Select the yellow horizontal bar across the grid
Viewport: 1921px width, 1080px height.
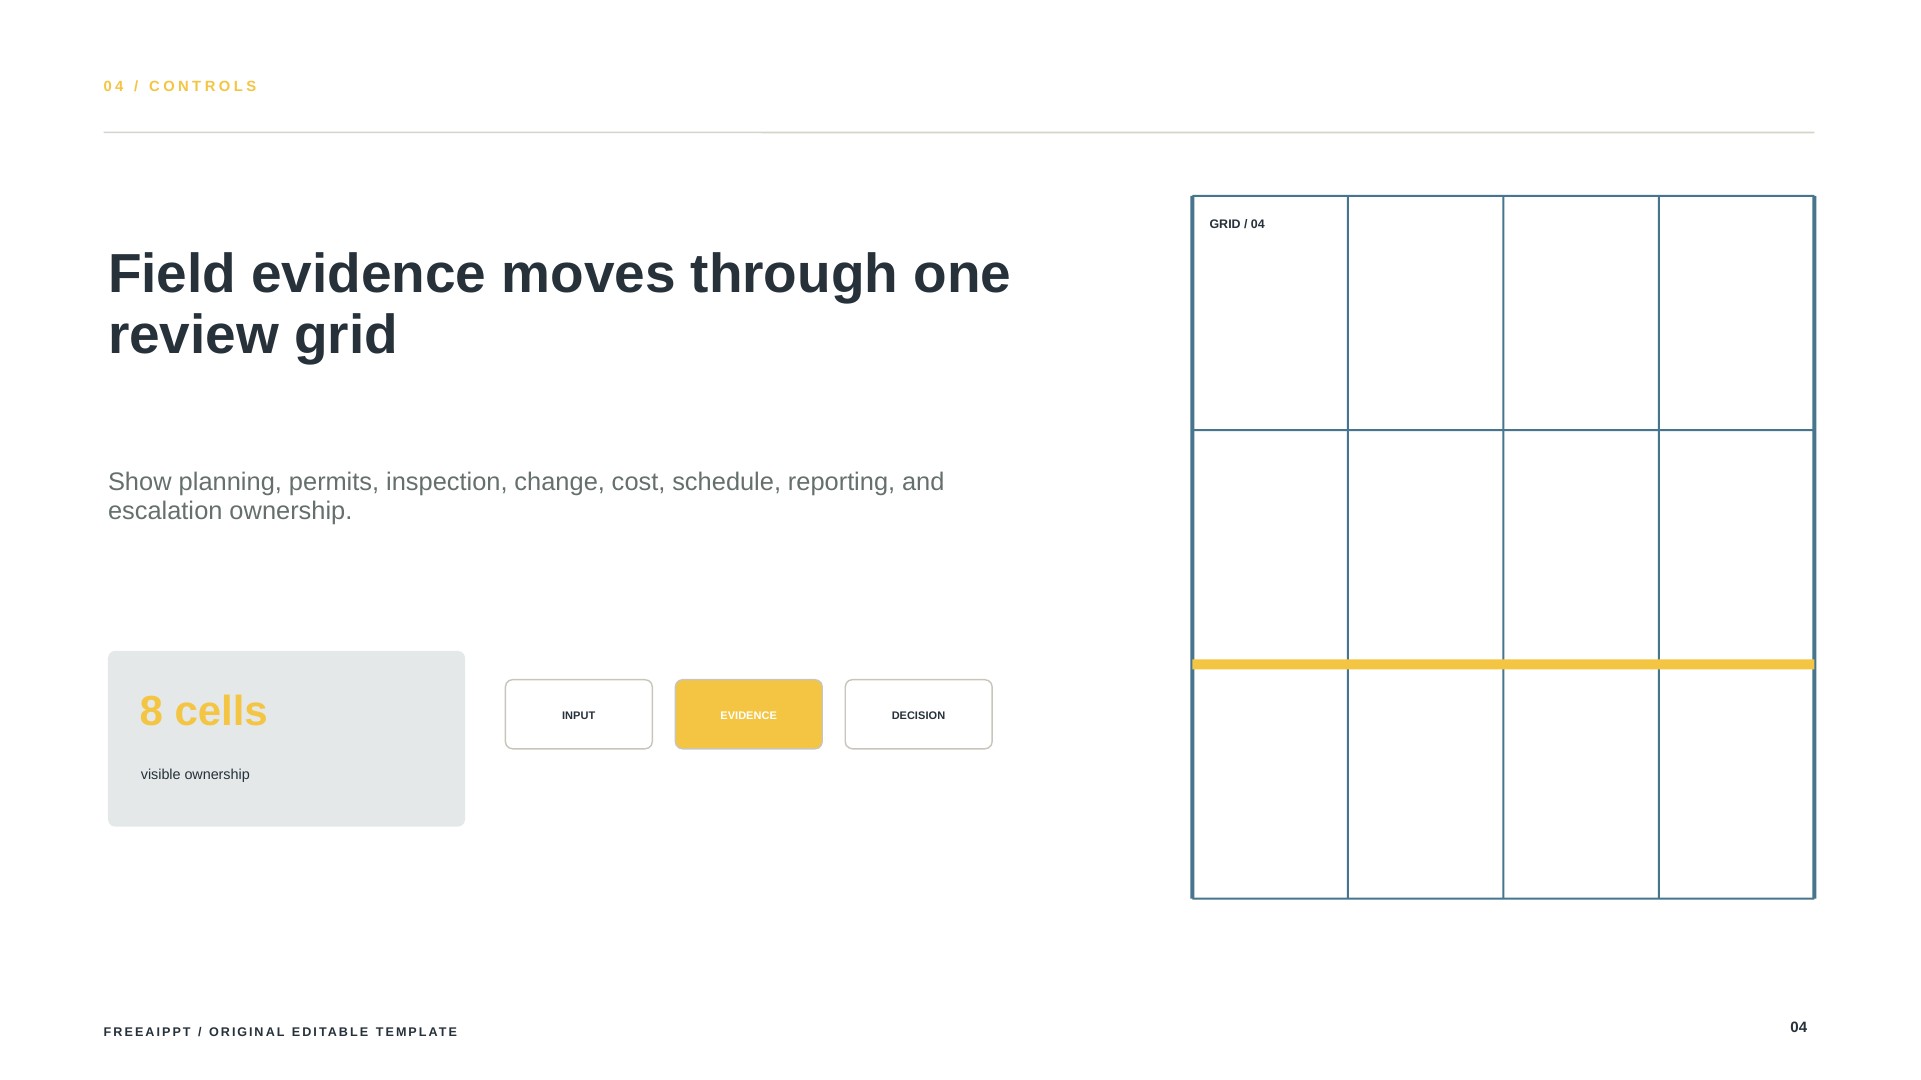tap(1503, 664)
